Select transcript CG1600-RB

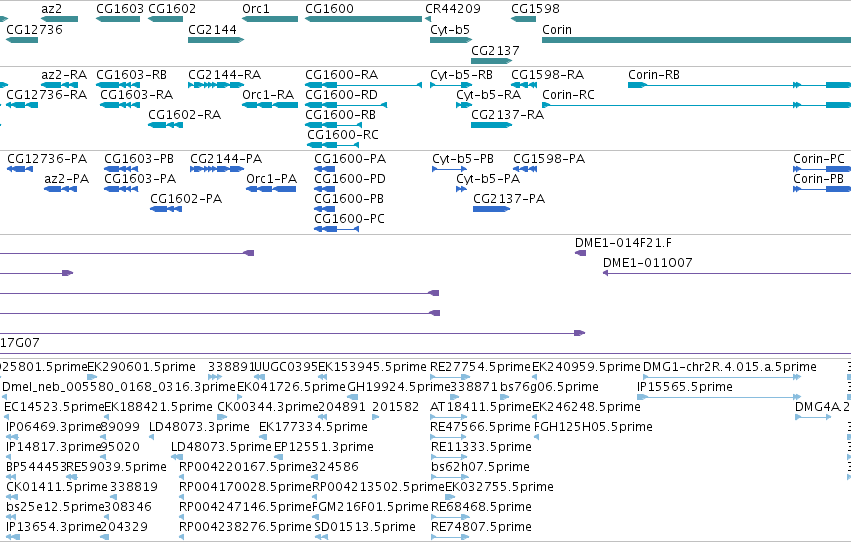333,125
